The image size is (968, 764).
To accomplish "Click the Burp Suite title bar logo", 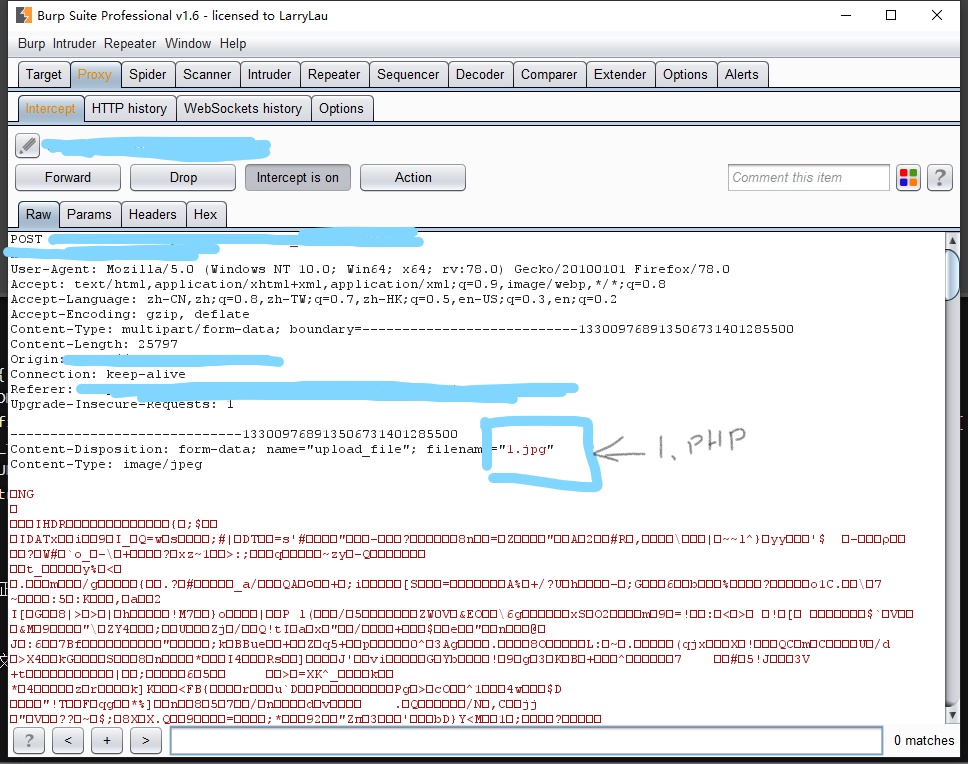I will tap(23, 15).
